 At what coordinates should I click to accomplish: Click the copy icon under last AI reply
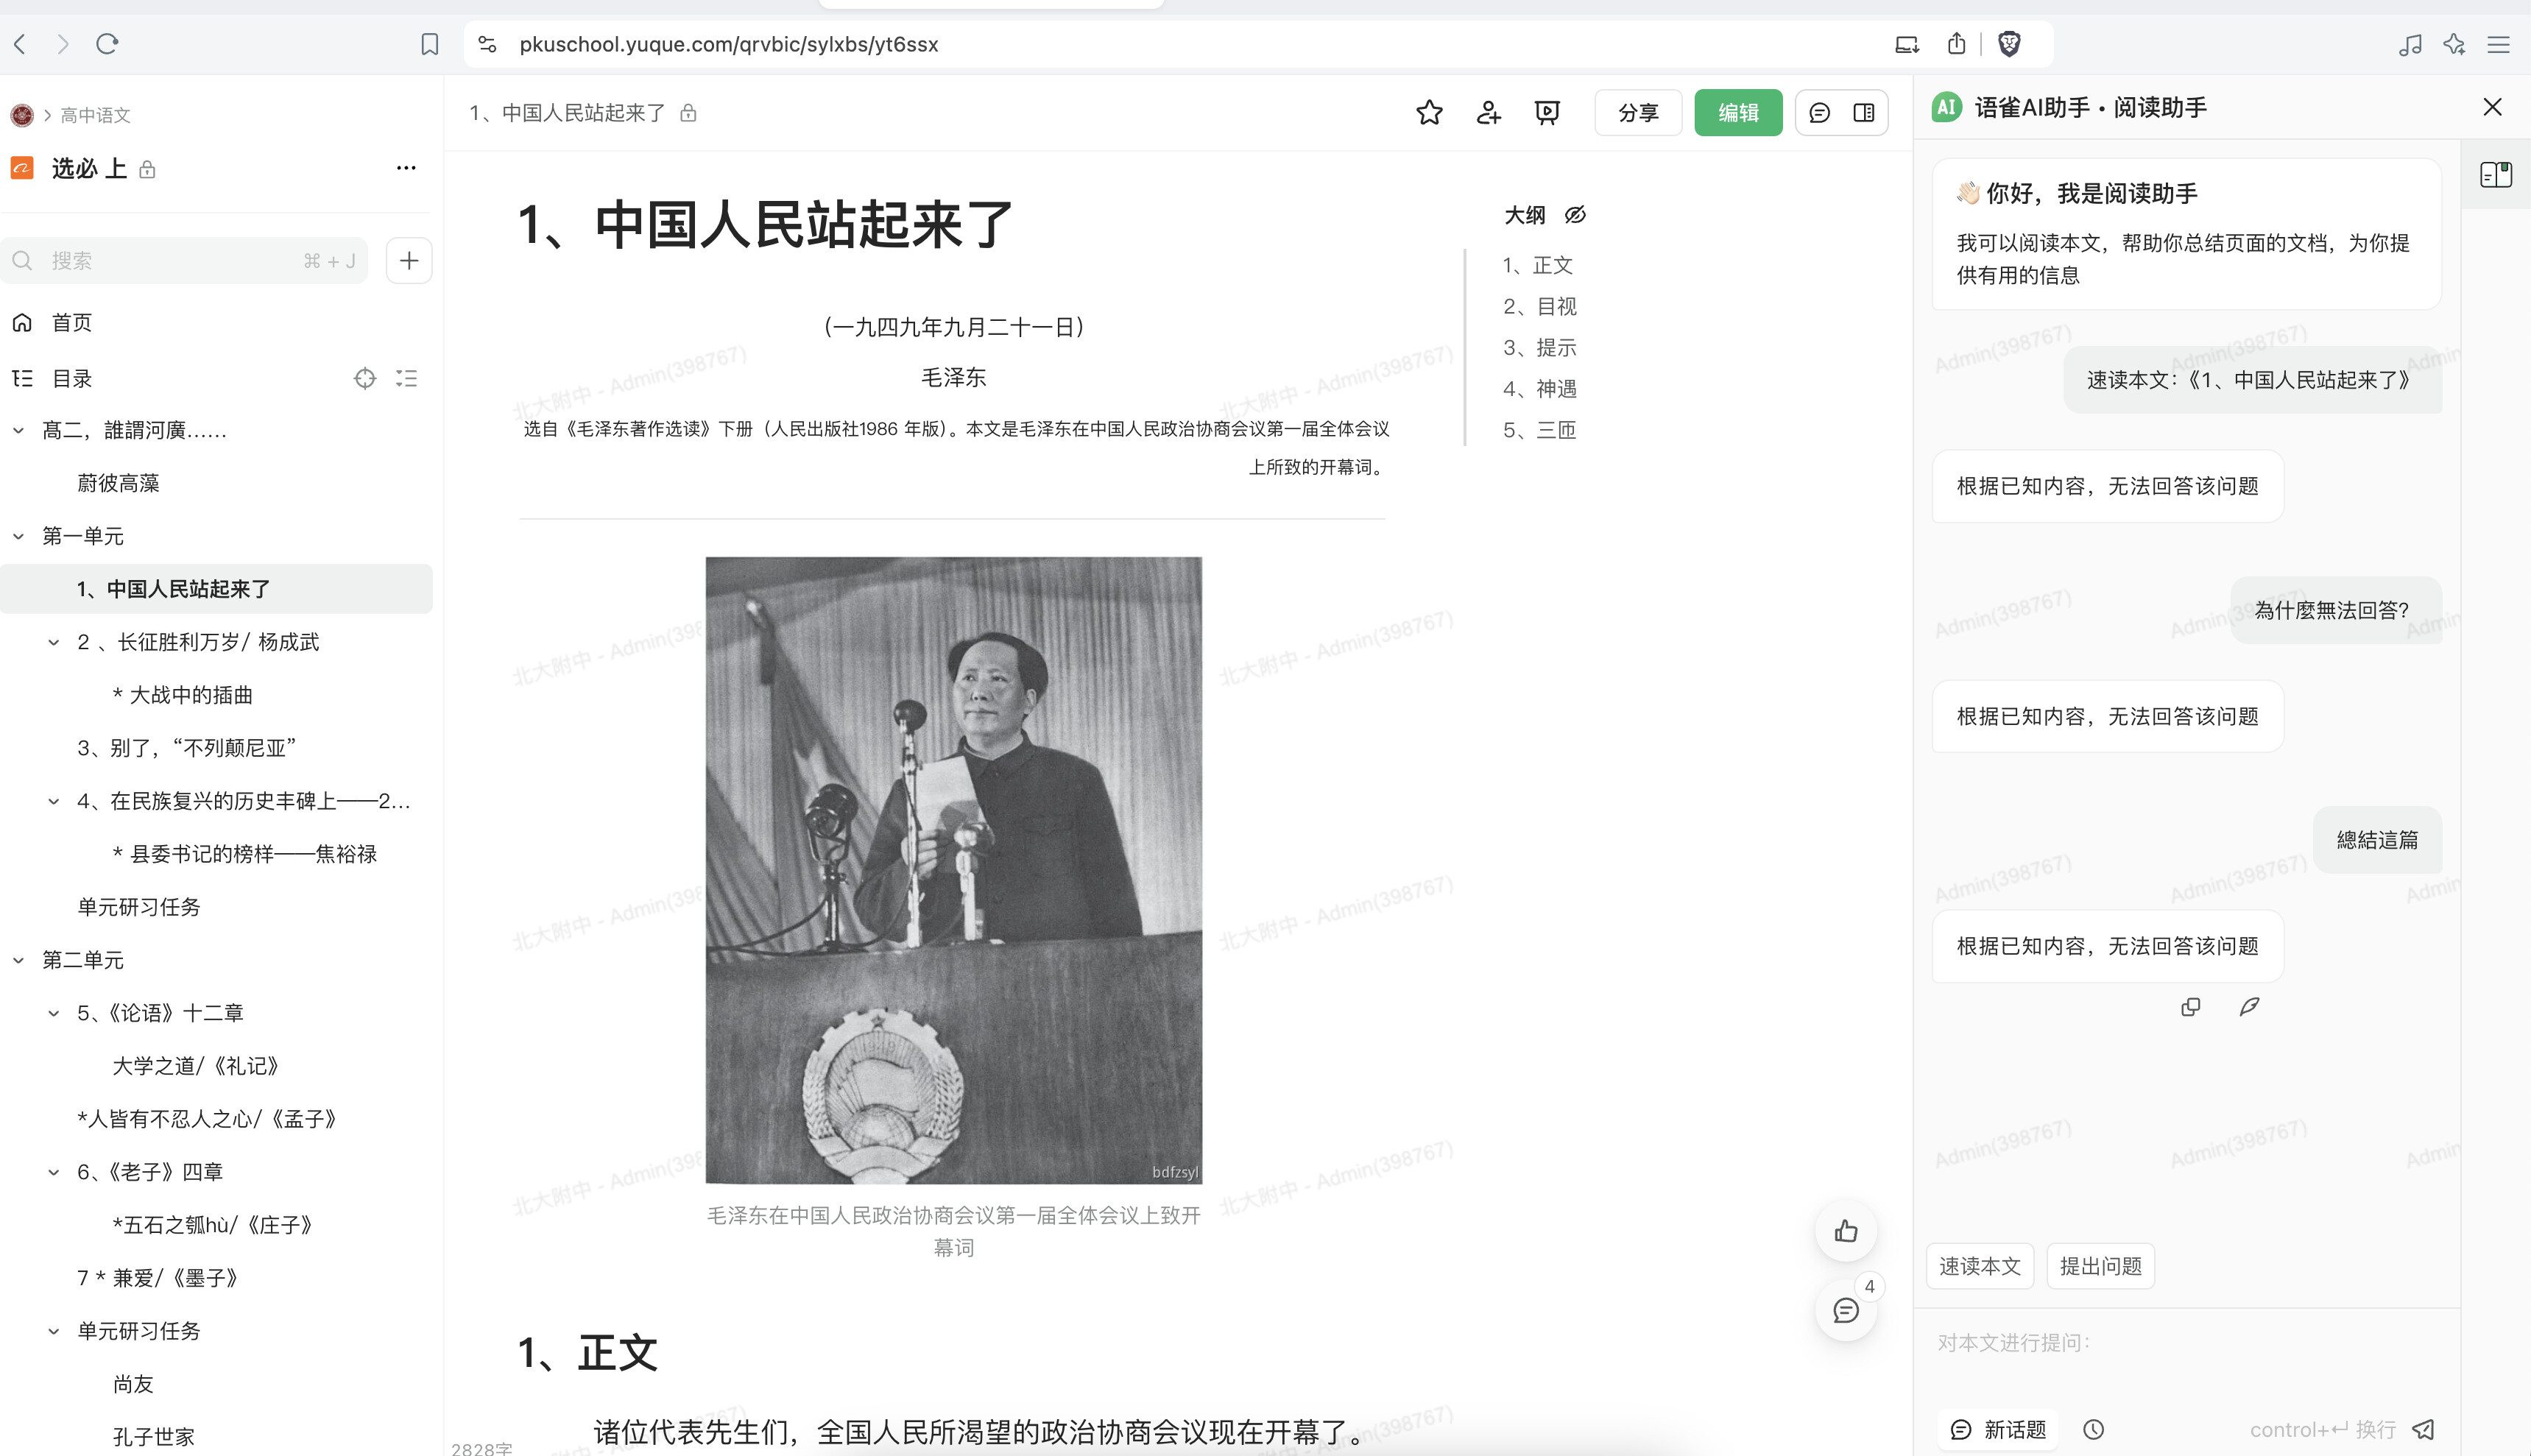(2190, 1007)
